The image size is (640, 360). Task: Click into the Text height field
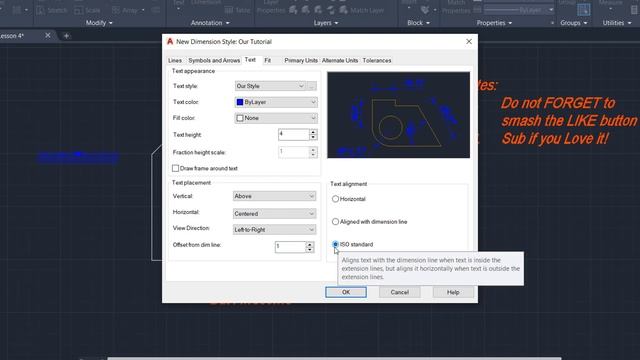click(x=293, y=134)
